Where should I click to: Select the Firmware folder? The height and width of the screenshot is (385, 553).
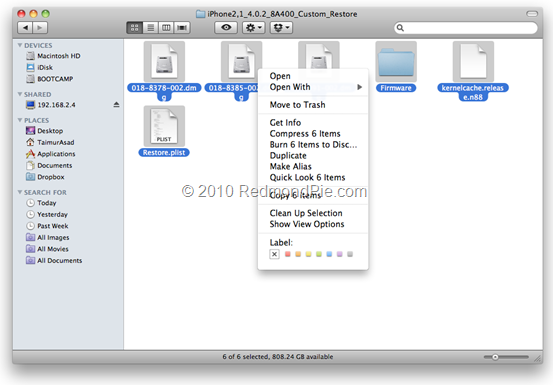(x=396, y=62)
